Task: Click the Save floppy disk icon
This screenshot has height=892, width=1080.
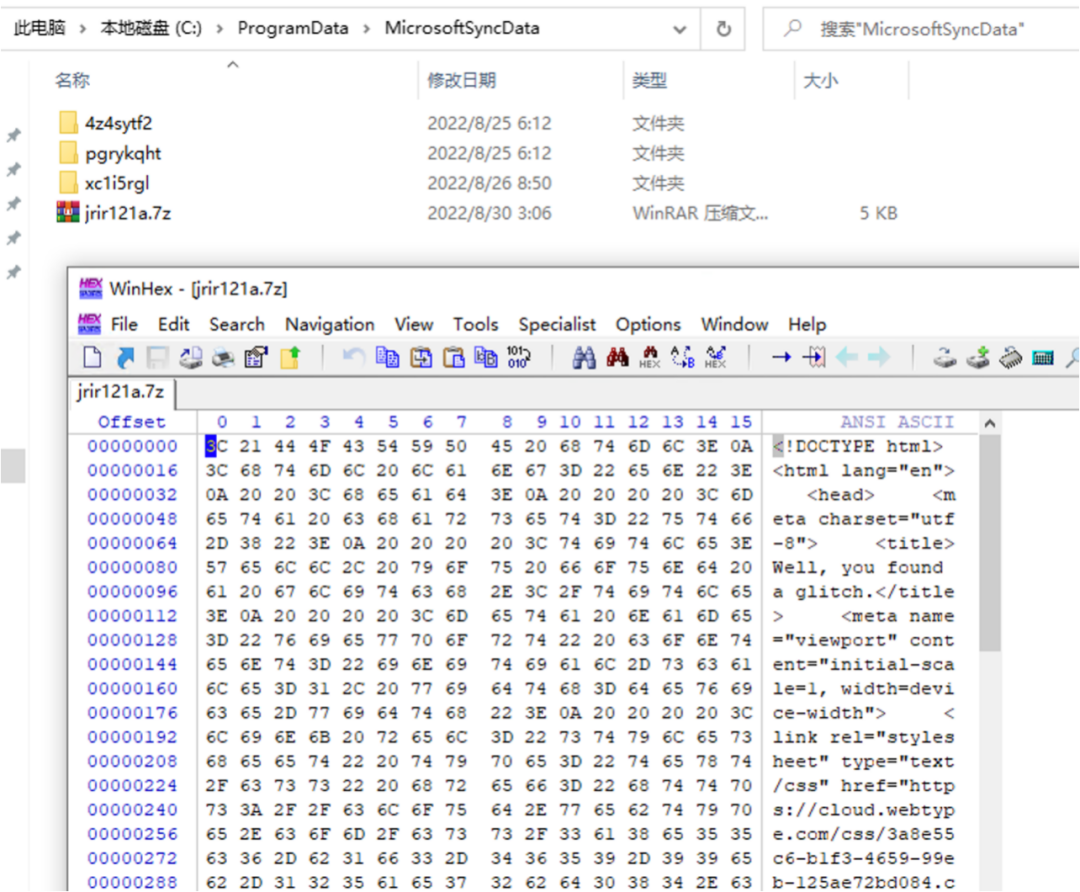Action: pos(158,357)
